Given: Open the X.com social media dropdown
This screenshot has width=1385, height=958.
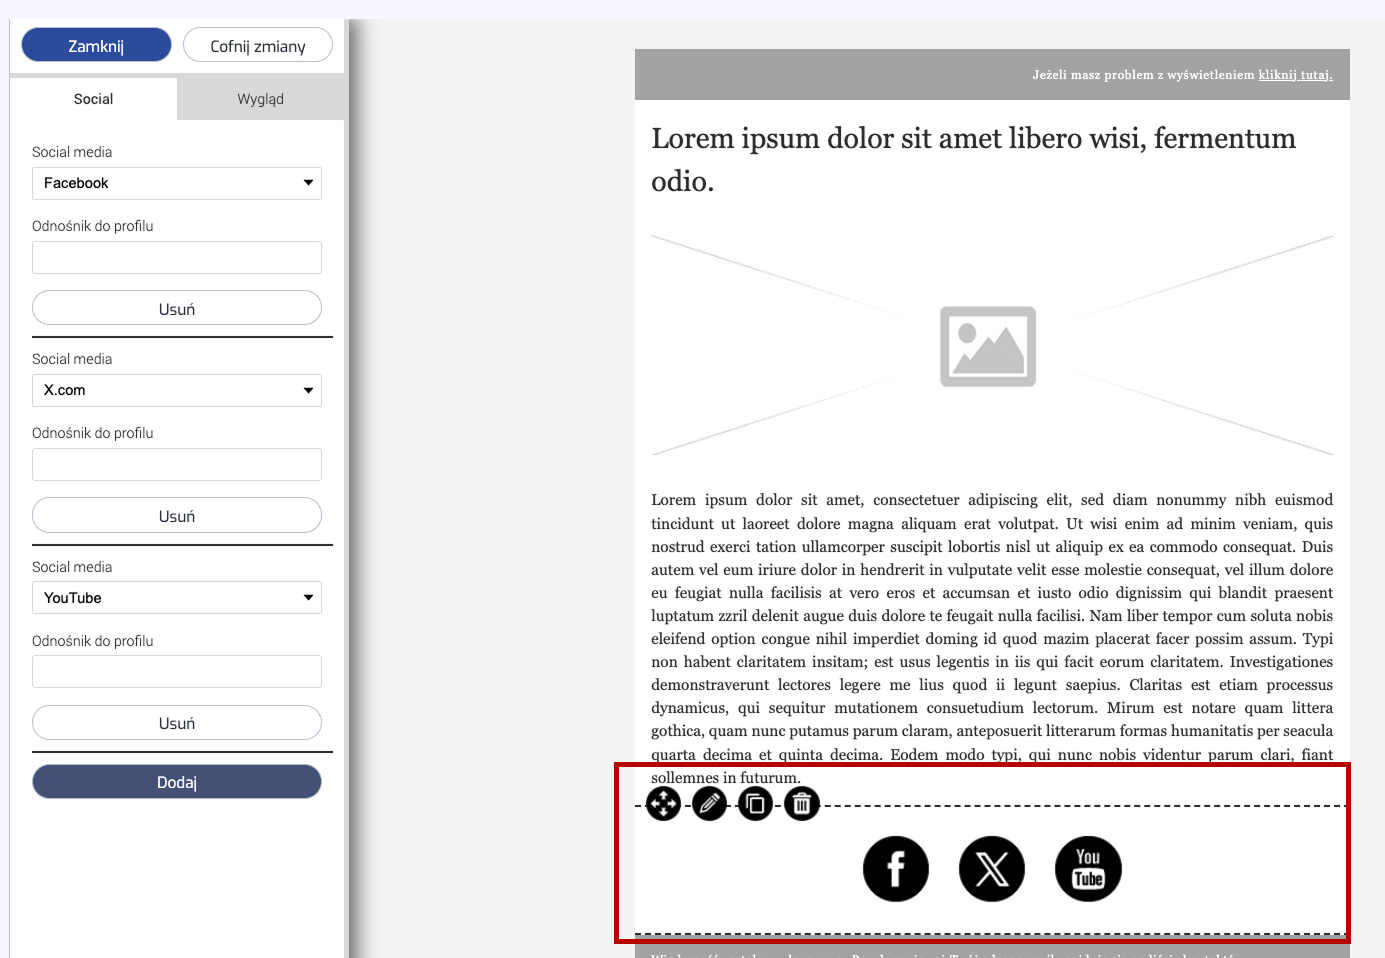Looking at the screenshot, I should click(177, 390).
